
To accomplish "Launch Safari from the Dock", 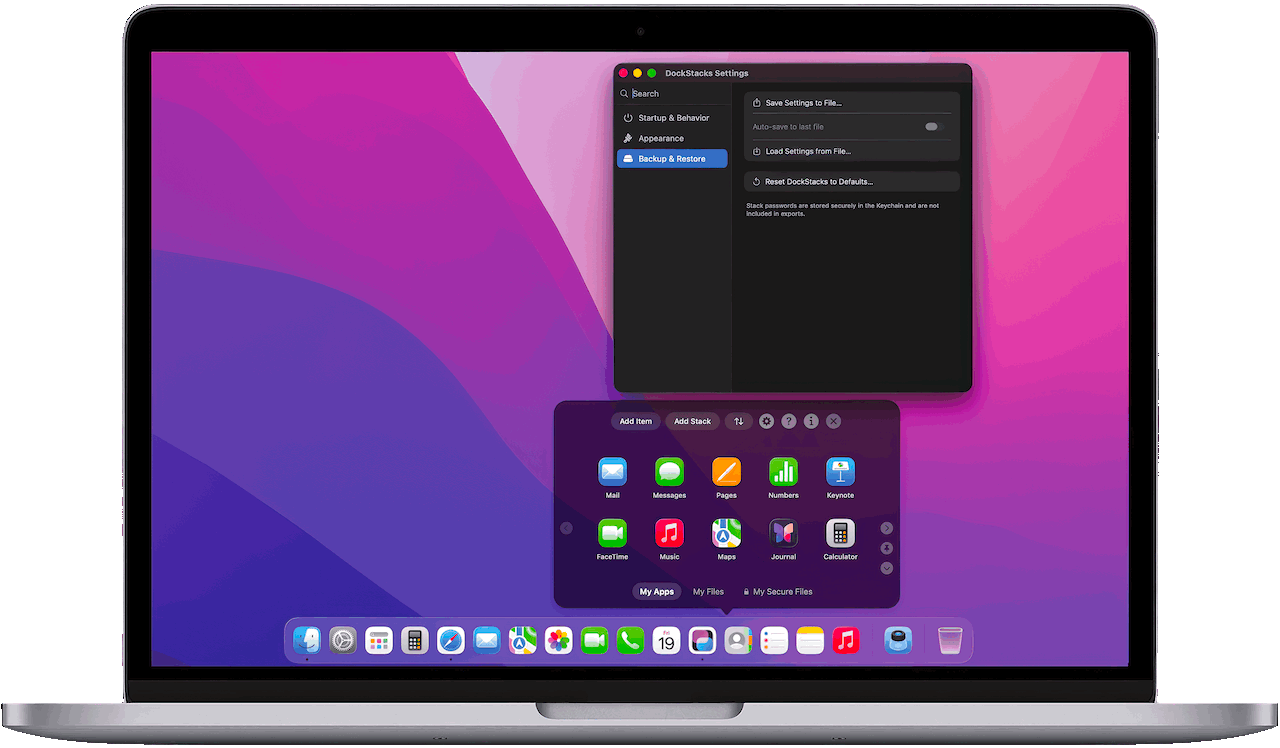I will (451, 640).
